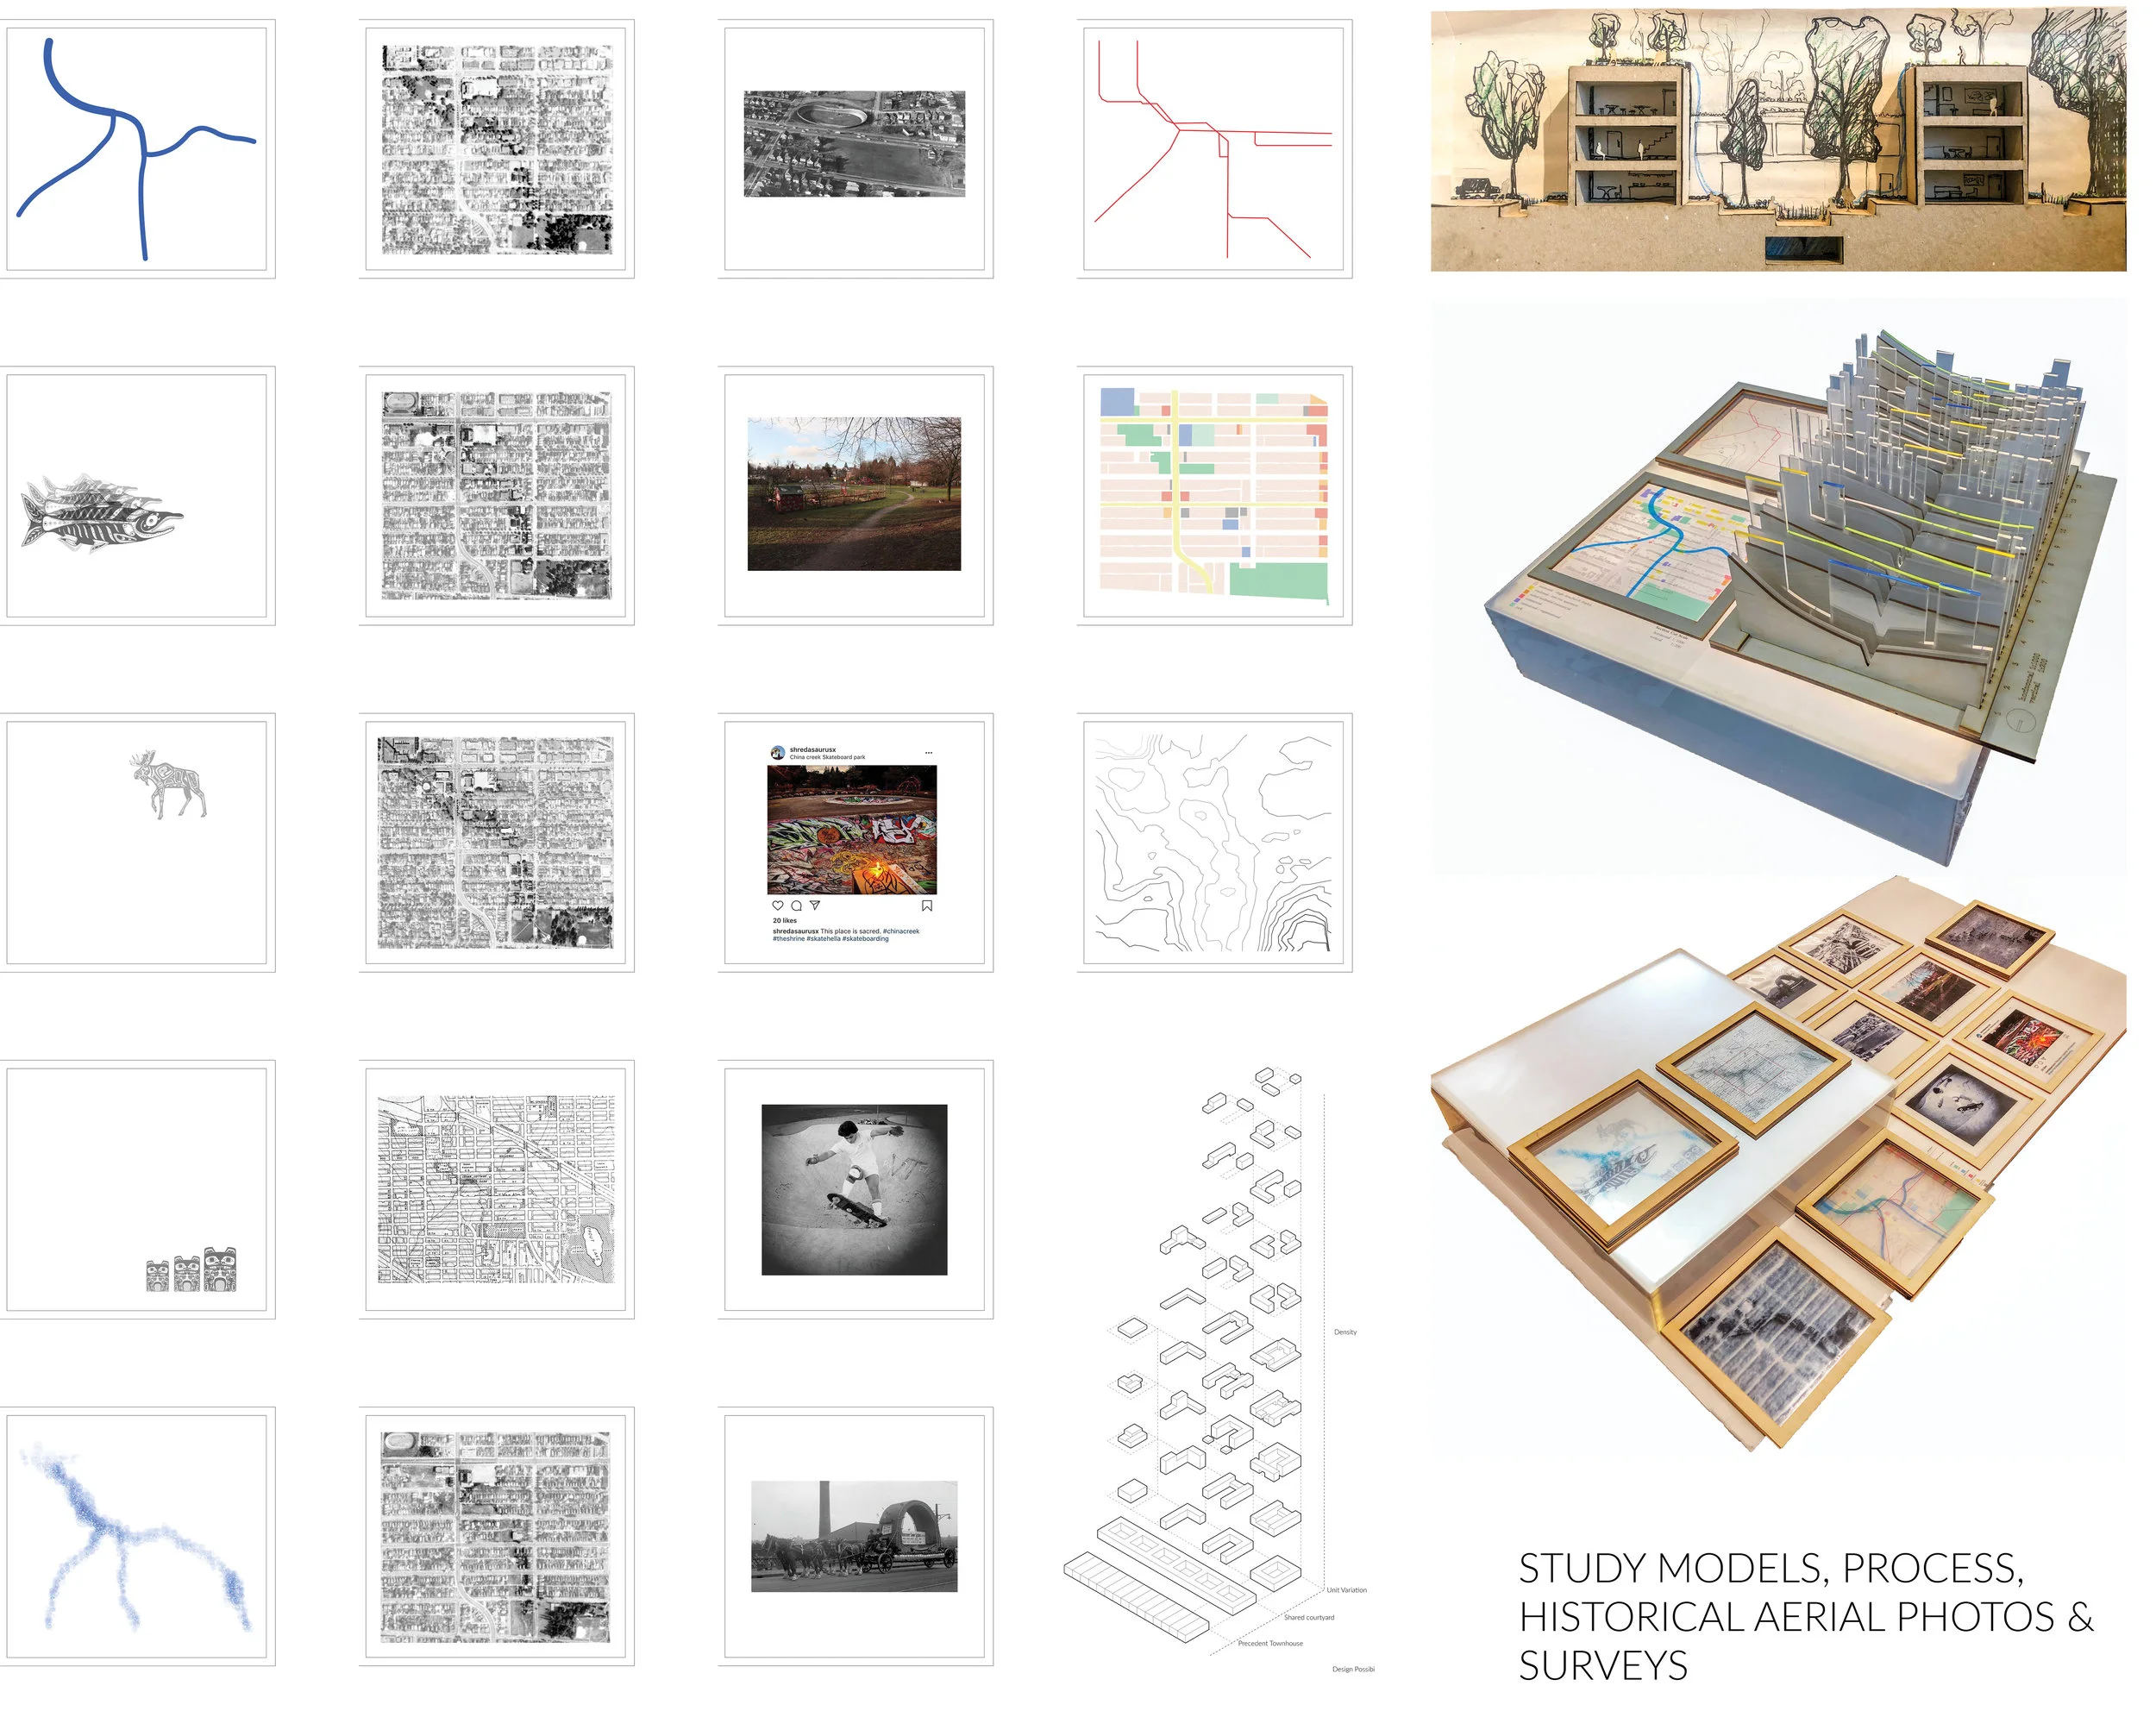View the building section drawing with trees
The height and width of the screenshot is (1736, 2156).
click(1778, 139)
